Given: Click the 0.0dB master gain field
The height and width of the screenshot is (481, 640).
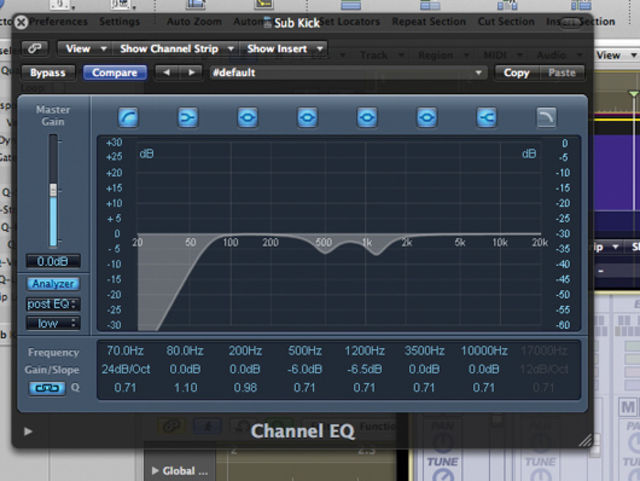Looking at the screenshot, I should click(53, 261).
